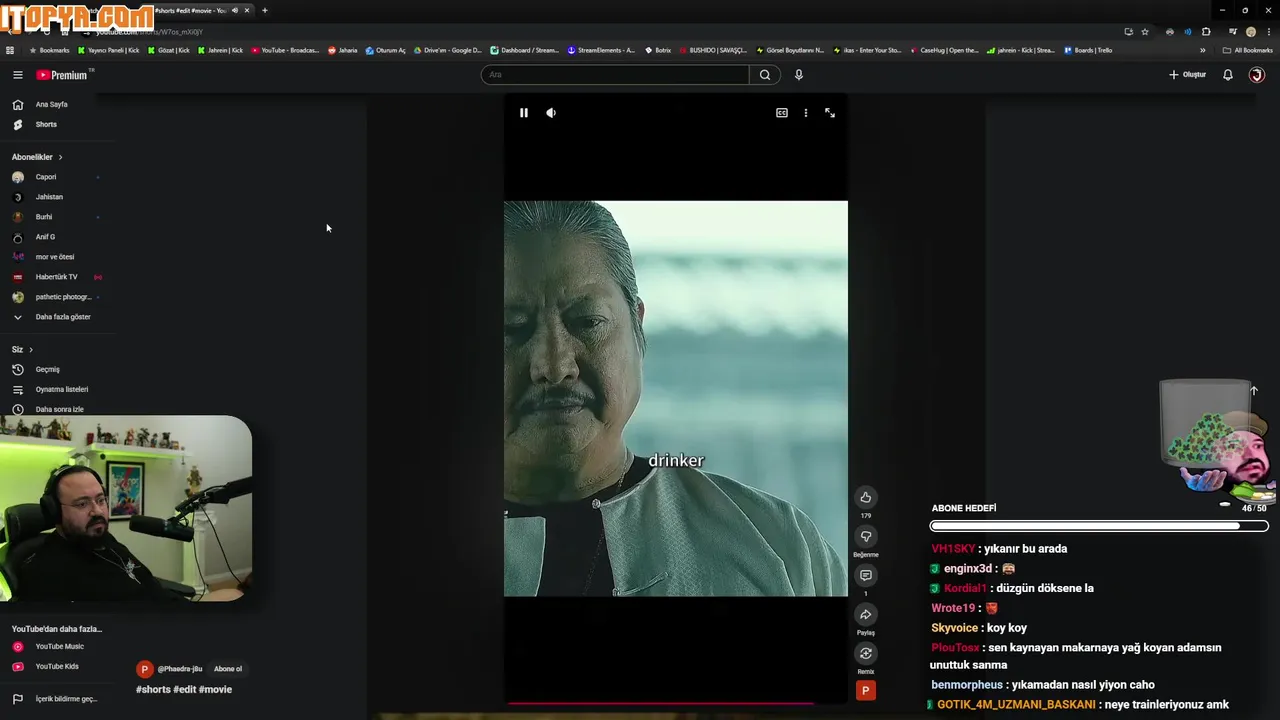Open a new browser tab
The width and height of the screenshot is (1280, 720).
tap(265, 10)
